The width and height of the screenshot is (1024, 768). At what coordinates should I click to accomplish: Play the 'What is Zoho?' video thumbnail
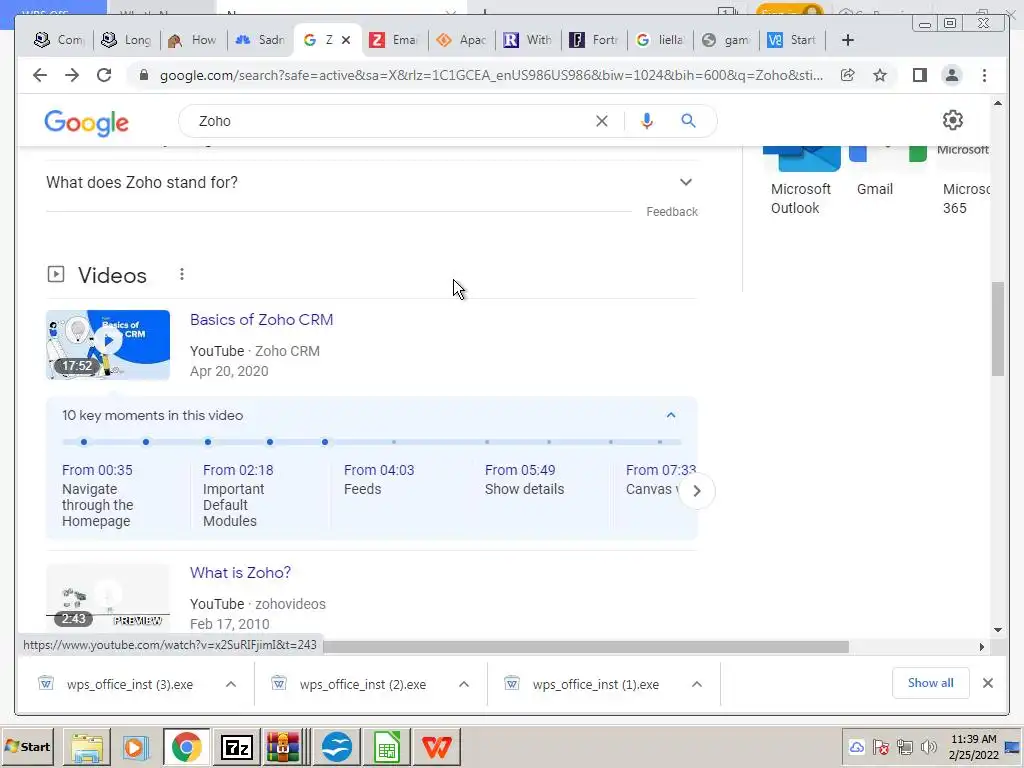(x=108, y=596)
